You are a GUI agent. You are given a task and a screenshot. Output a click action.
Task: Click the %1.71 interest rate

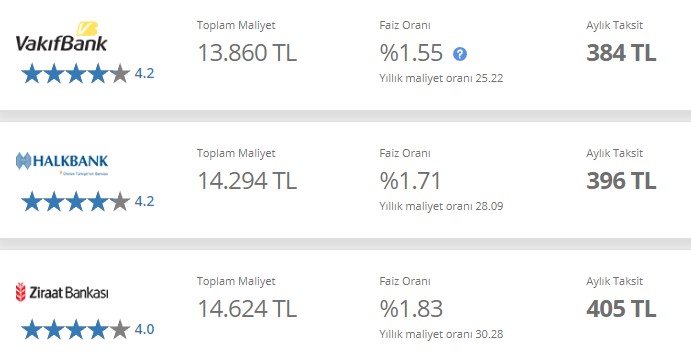[410, 181]
